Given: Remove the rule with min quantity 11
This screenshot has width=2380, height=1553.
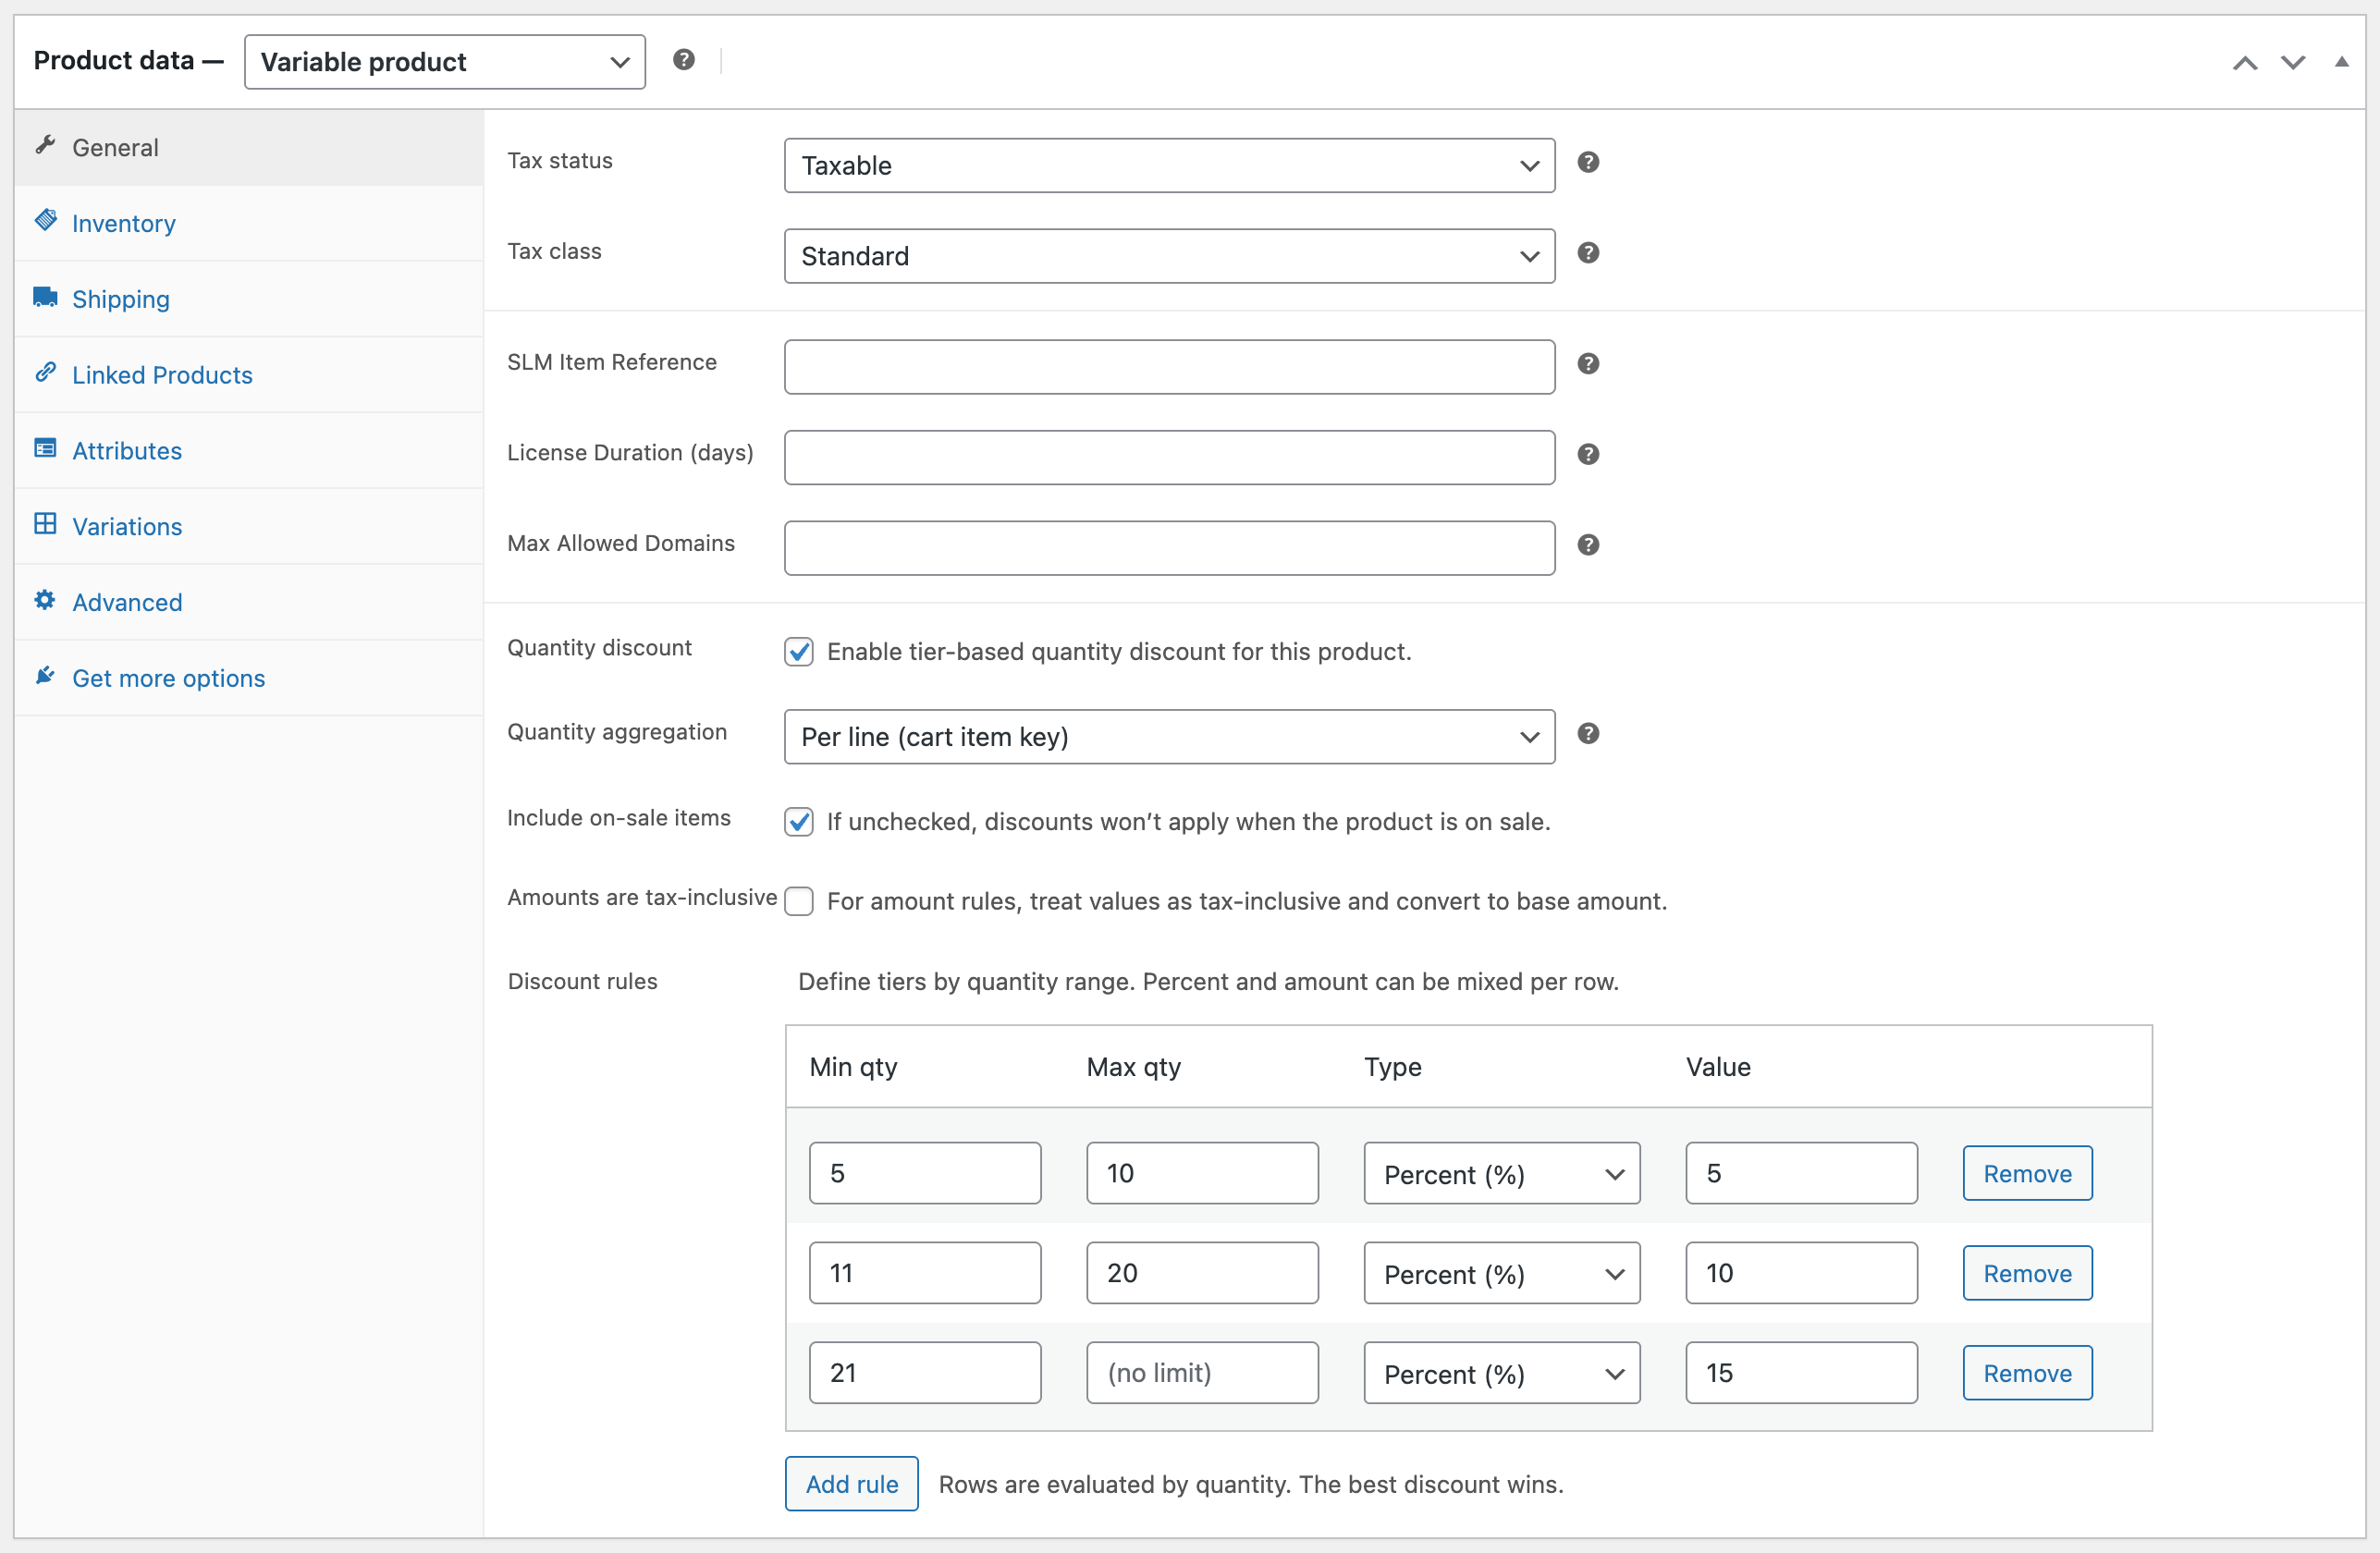Looking at the screenshot, I should tap(2026, 1273).
